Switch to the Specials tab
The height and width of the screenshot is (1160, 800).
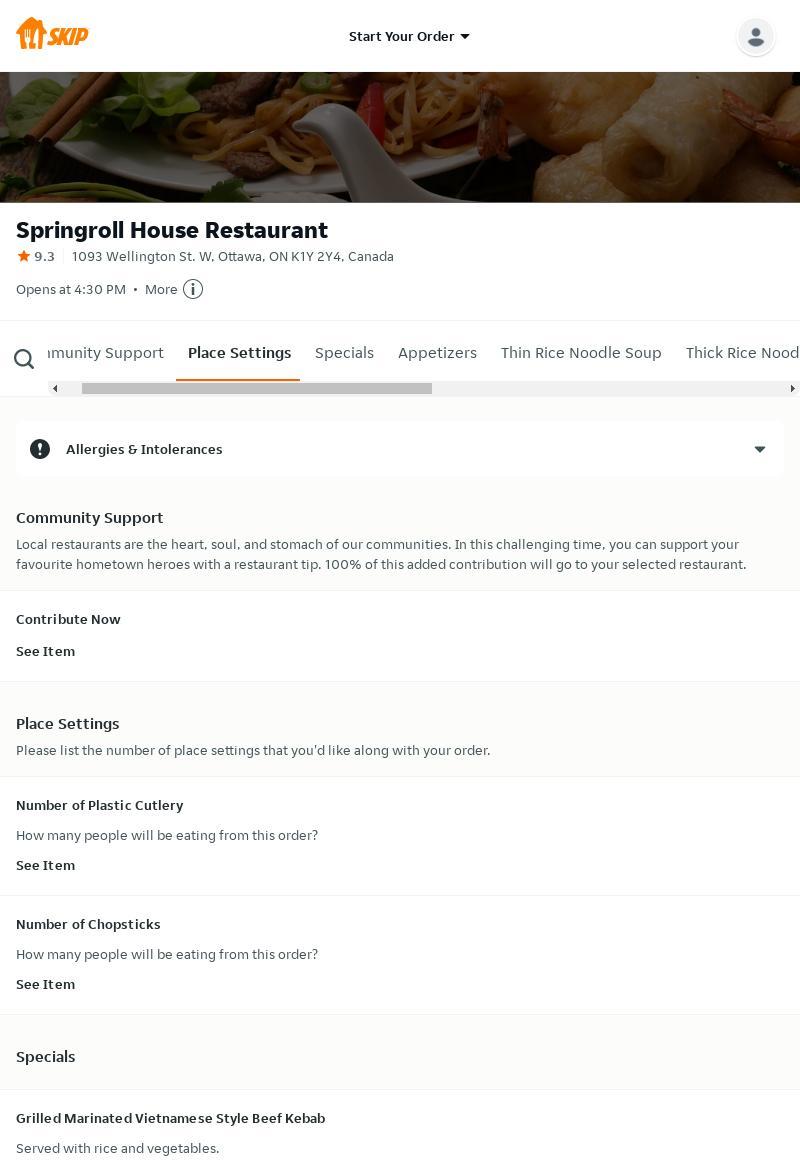click(344, 353)
